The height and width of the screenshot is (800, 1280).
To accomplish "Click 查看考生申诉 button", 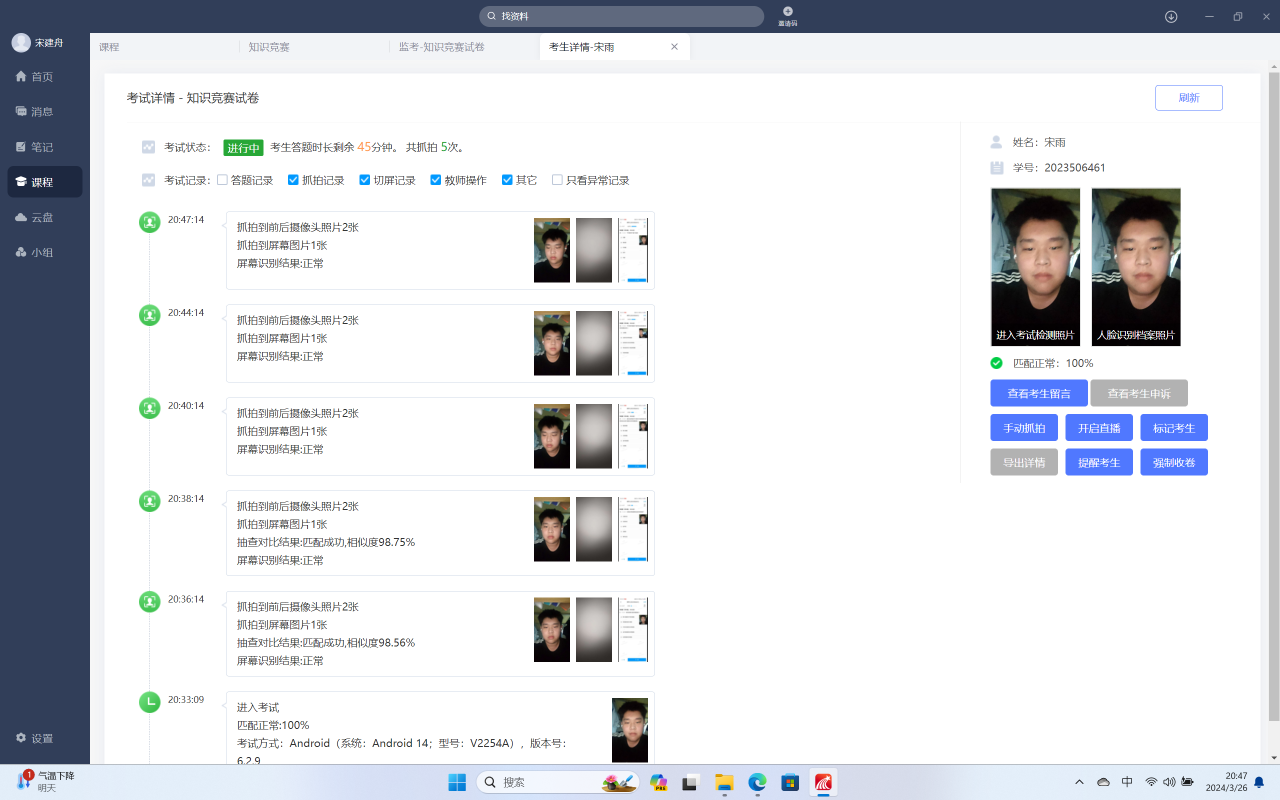I will pyautogui.click(x=1139, y=394).
